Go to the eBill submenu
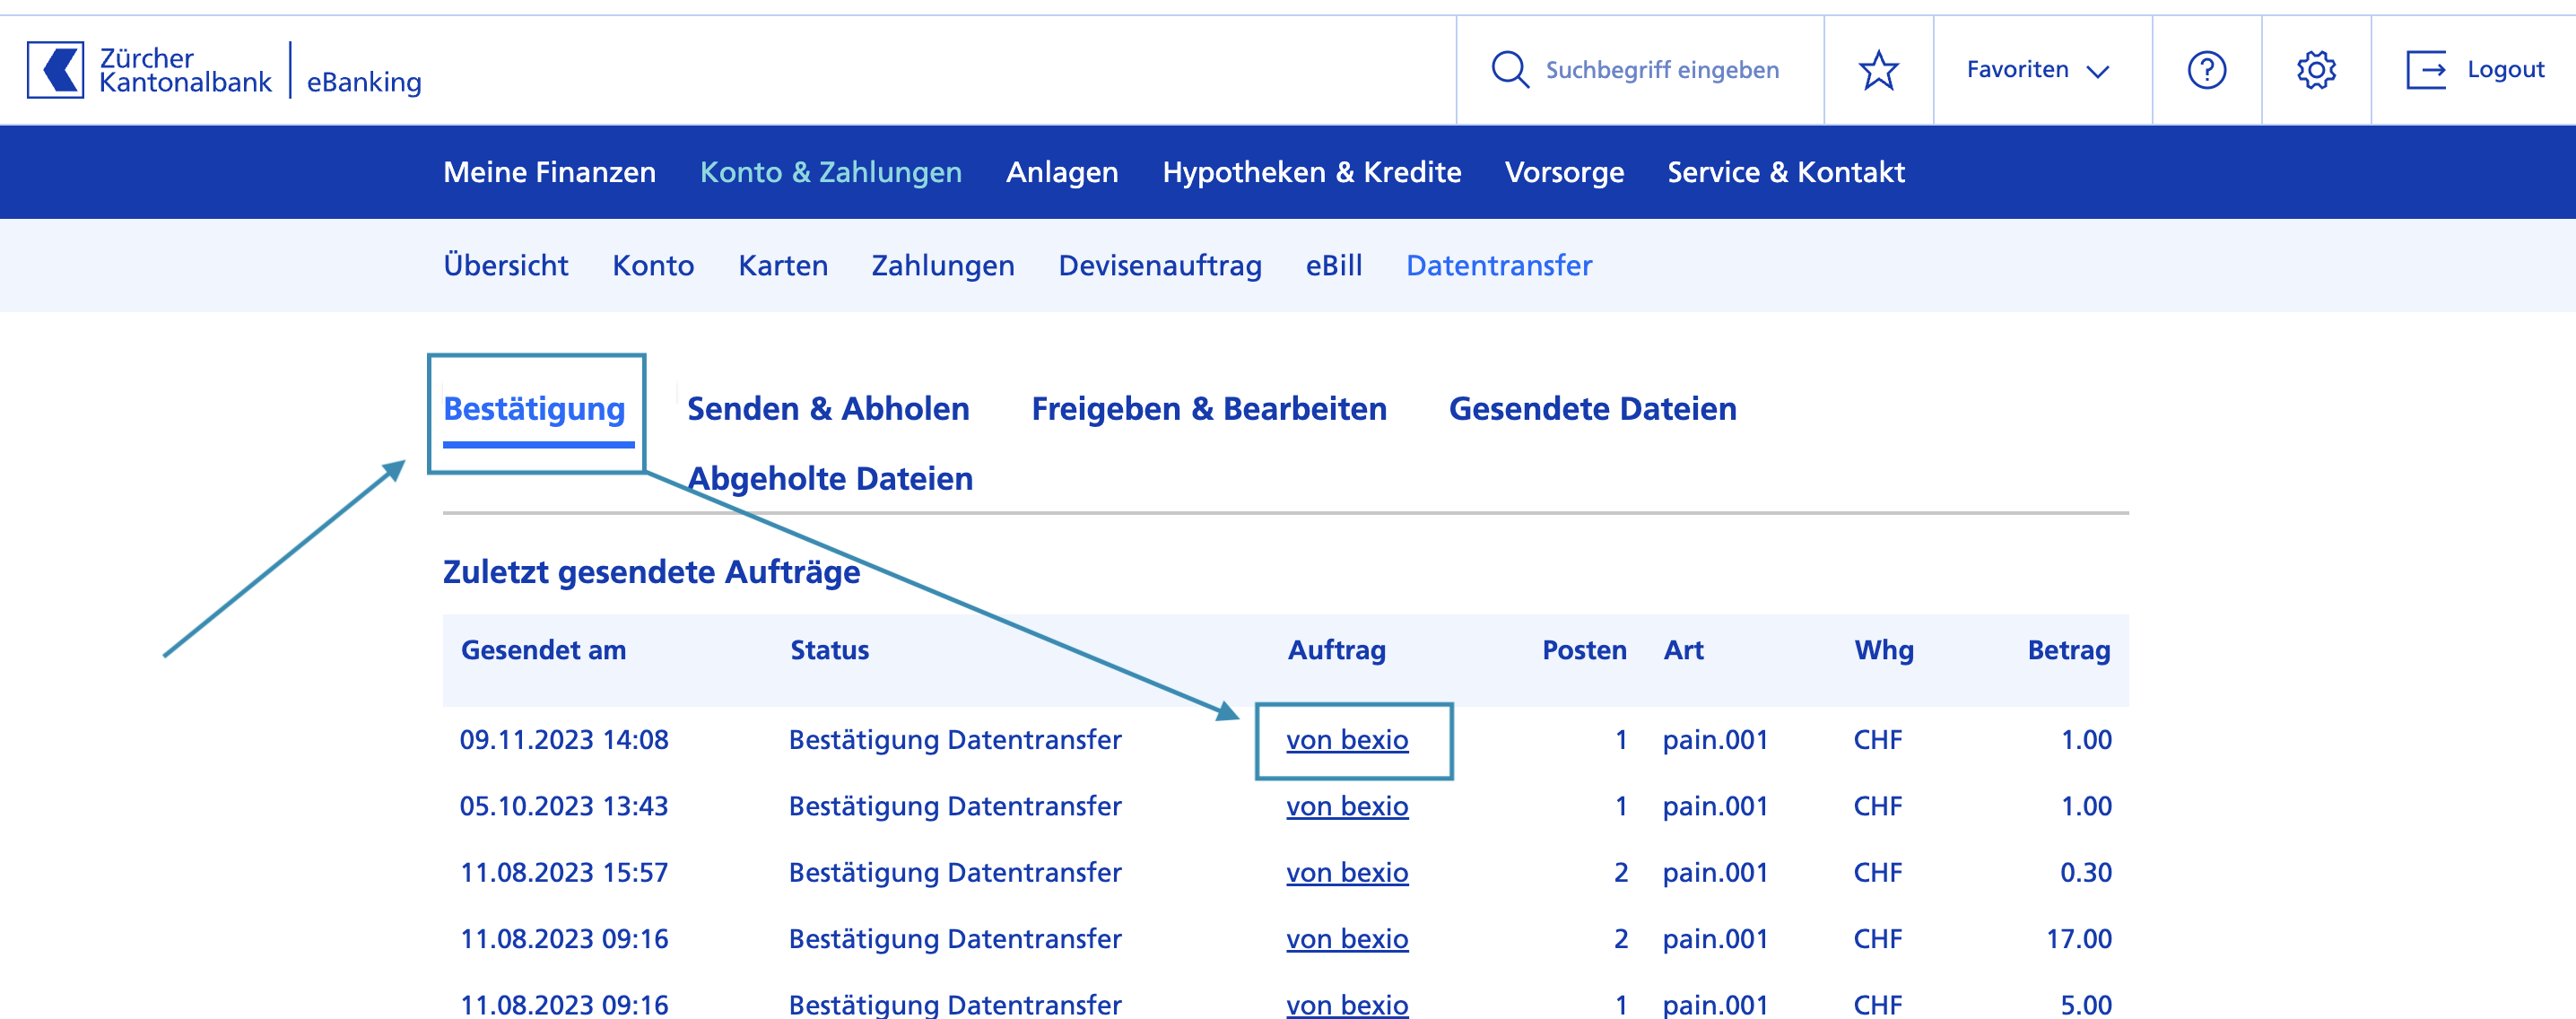Image resolution: width=2576 pixels, height=1019 pixels. point(1334,265)
